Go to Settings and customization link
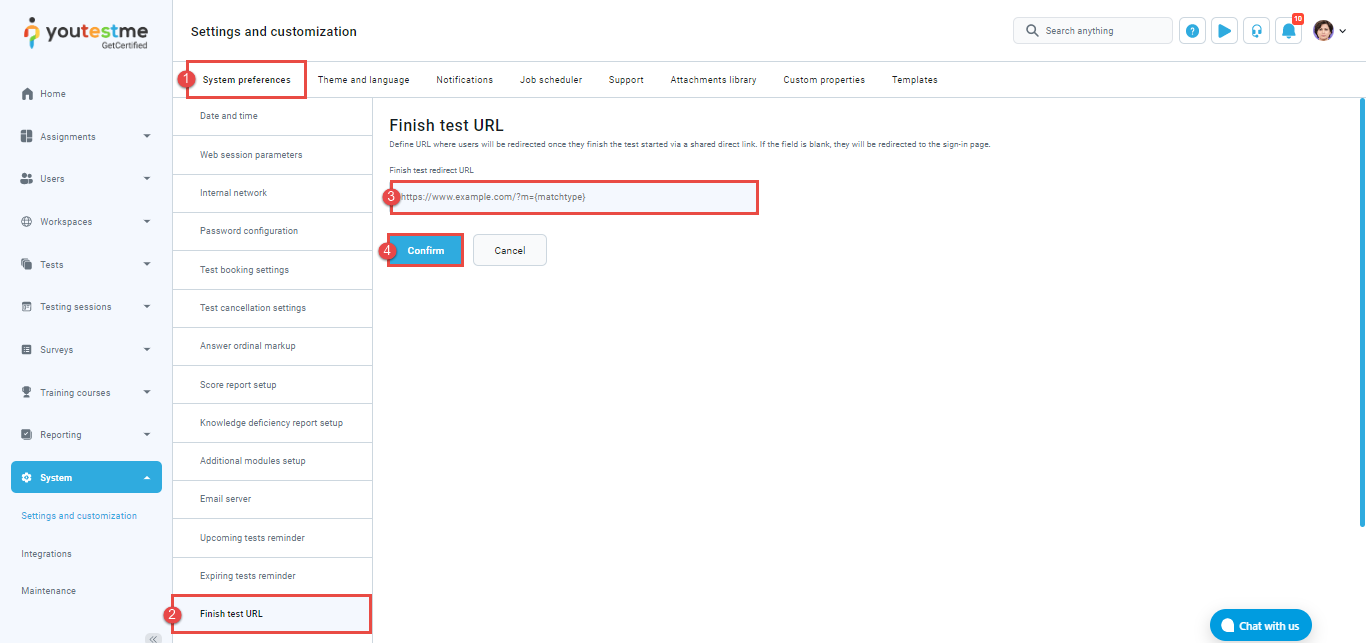The width and height of the screenshot is (1366, 643). [79, 516]
